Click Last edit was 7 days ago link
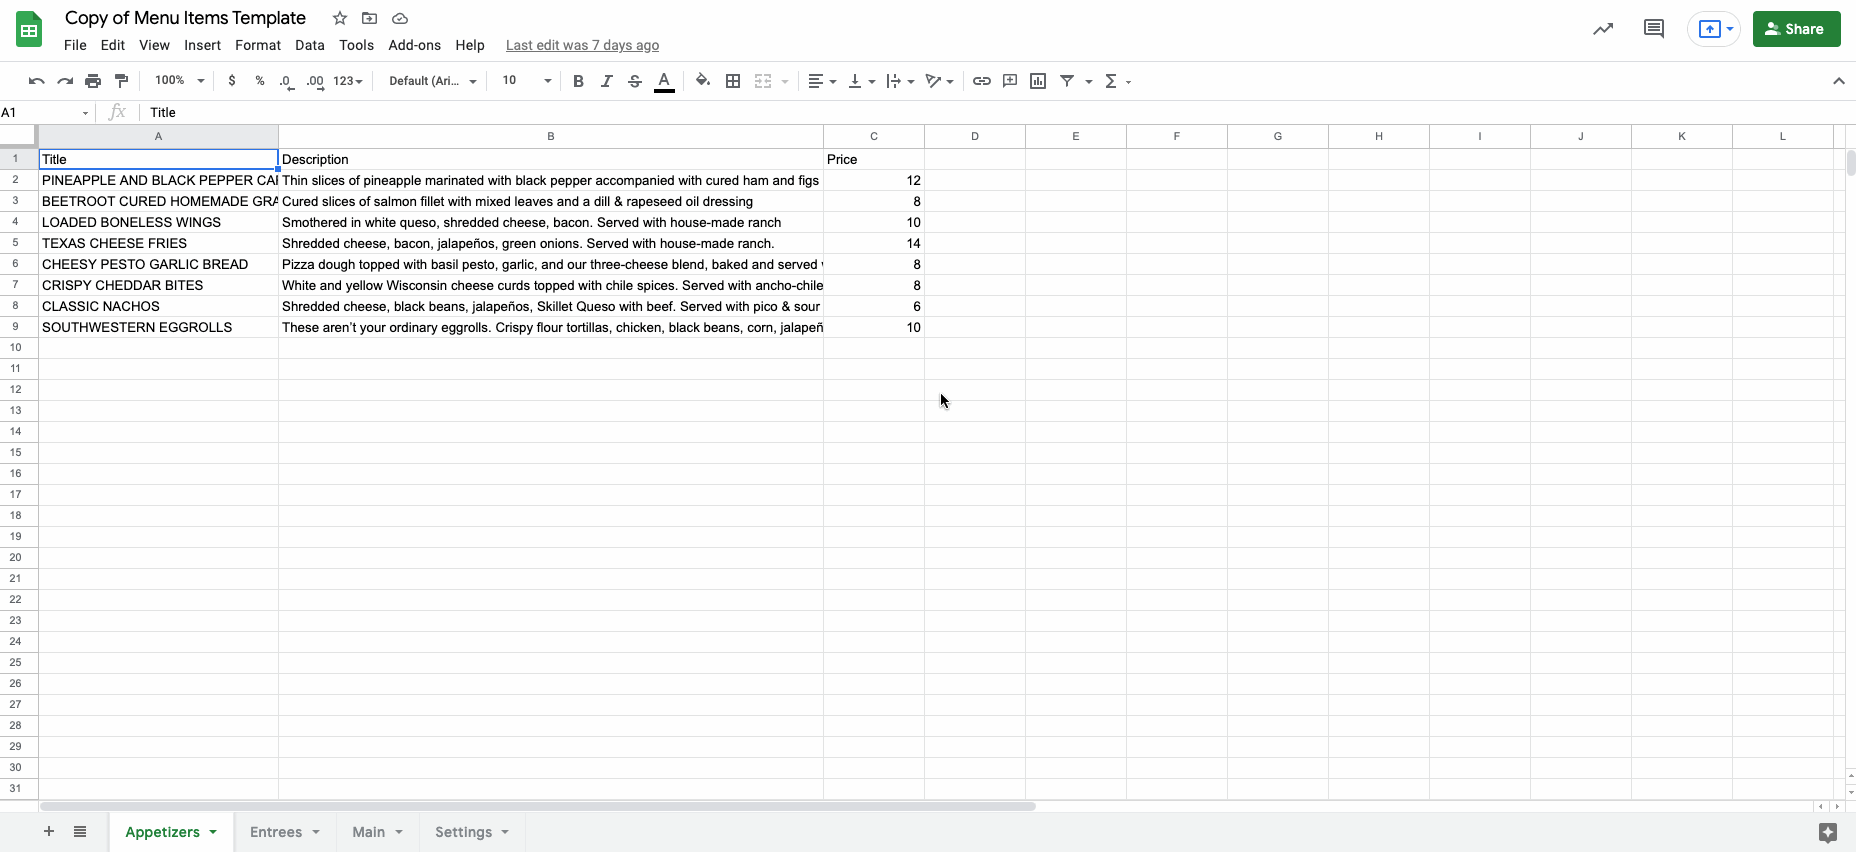Image resolution: width=1856 pixels, height=852 pixels. 582,45
